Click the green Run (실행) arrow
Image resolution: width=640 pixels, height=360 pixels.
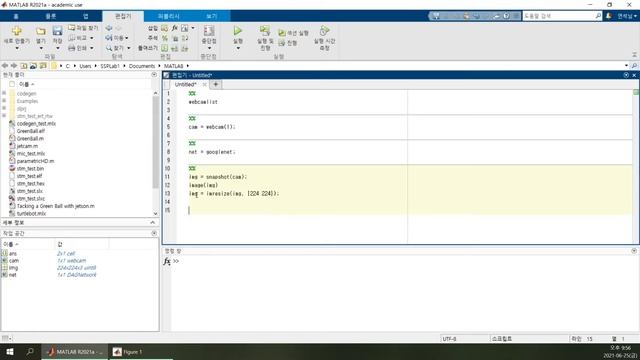coord(238,31)
